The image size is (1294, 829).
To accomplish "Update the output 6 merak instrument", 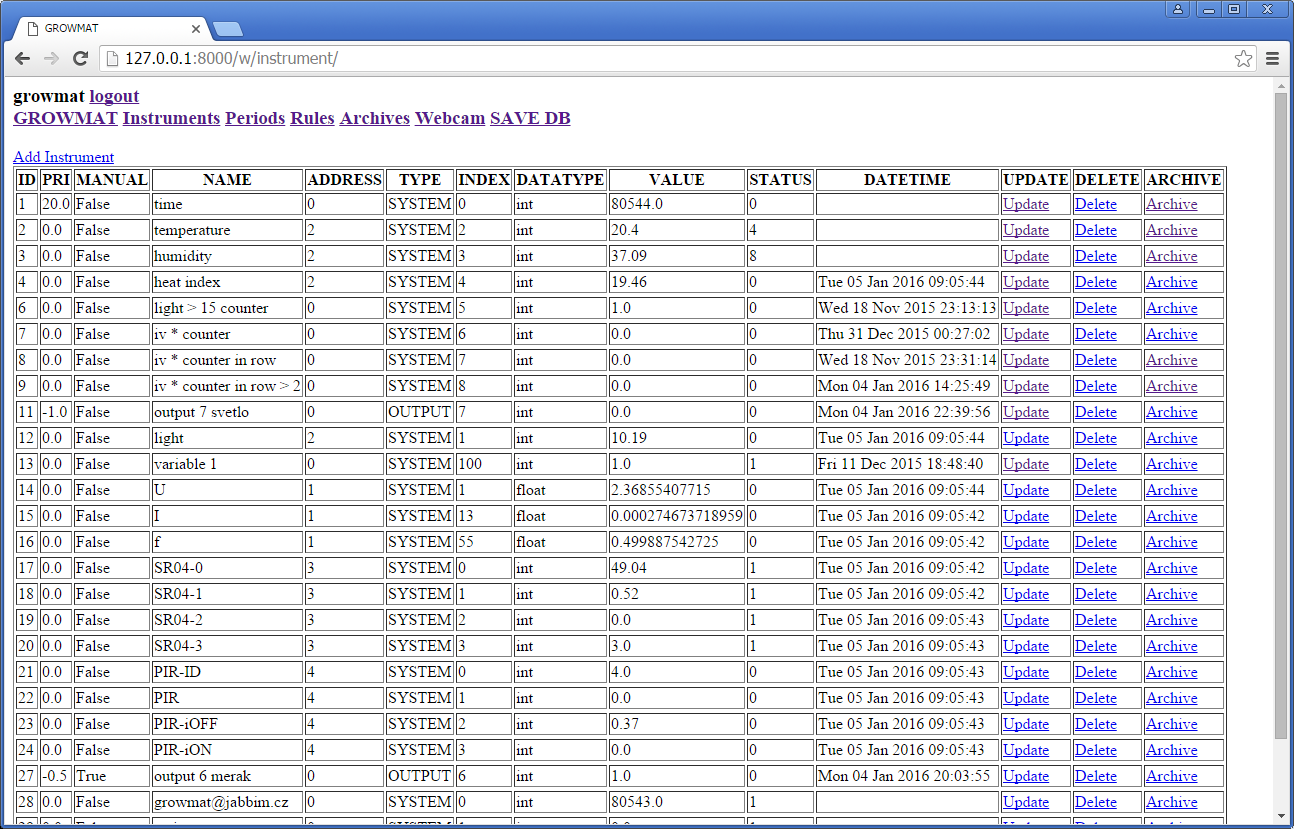I will pyautogui.click(x=1026, y=776).
